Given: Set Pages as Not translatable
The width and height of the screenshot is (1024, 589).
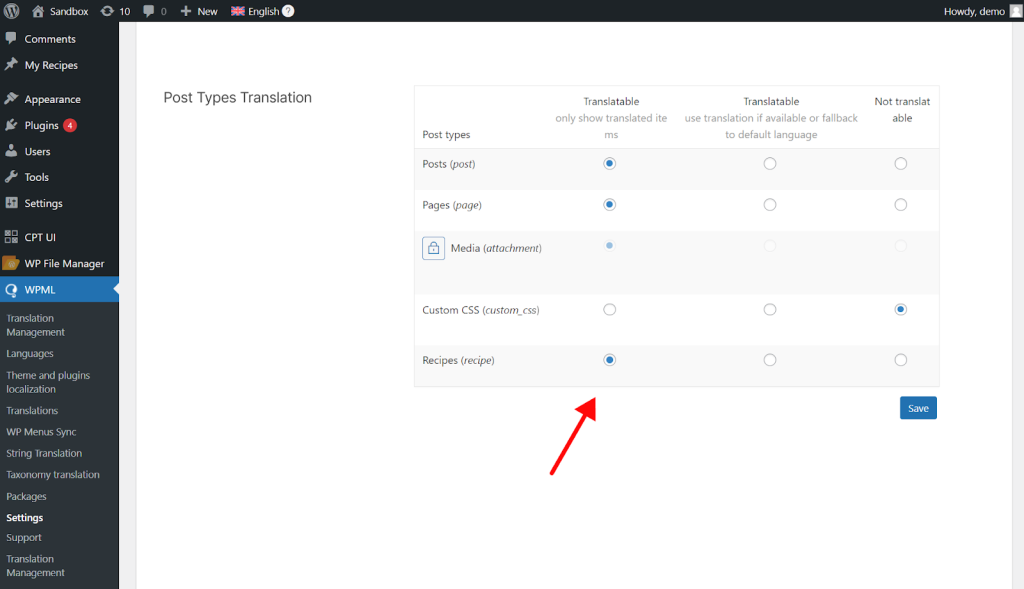Looking at the screenshot, I should point(901,204).
